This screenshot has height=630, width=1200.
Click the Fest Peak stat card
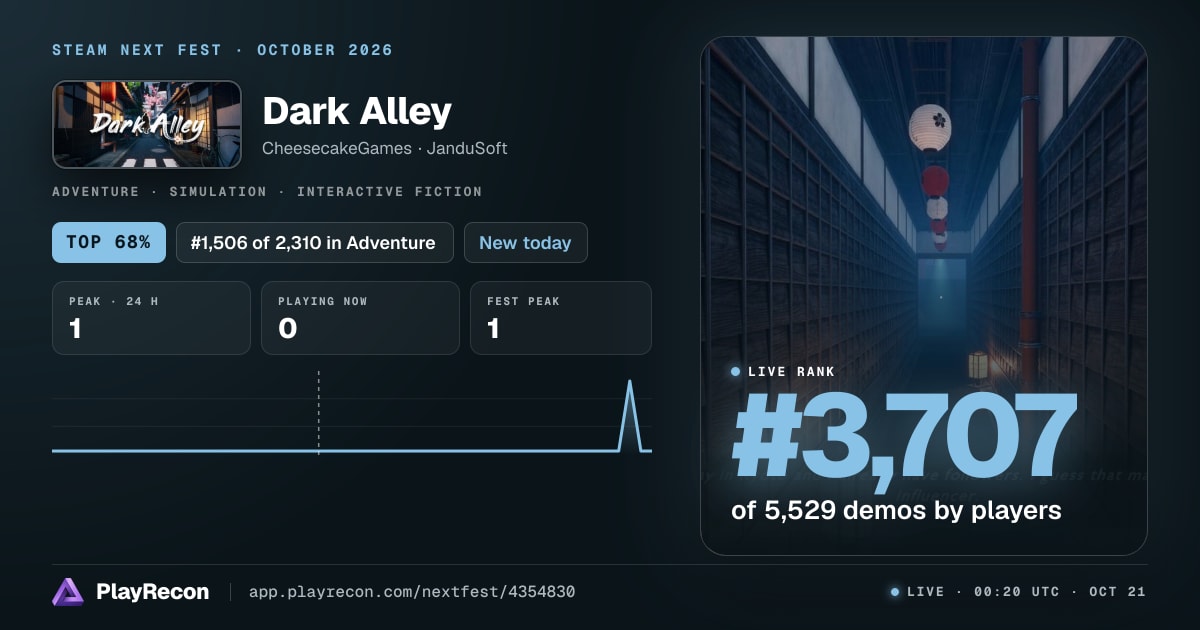tap(561, 318)
